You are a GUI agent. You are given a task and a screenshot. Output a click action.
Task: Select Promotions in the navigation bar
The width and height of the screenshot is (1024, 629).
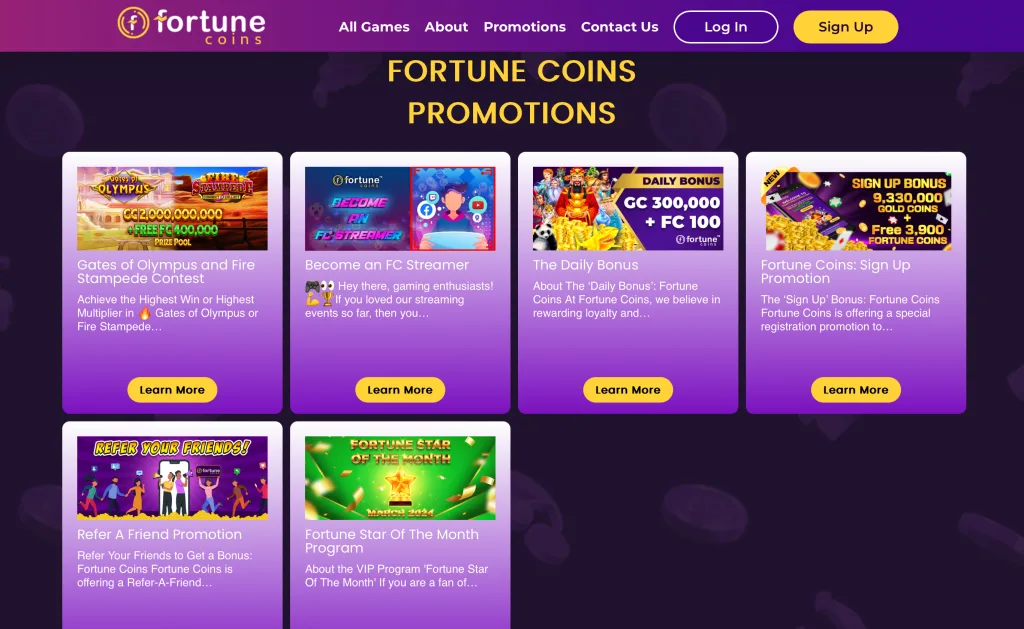click(x=524, y=27)
